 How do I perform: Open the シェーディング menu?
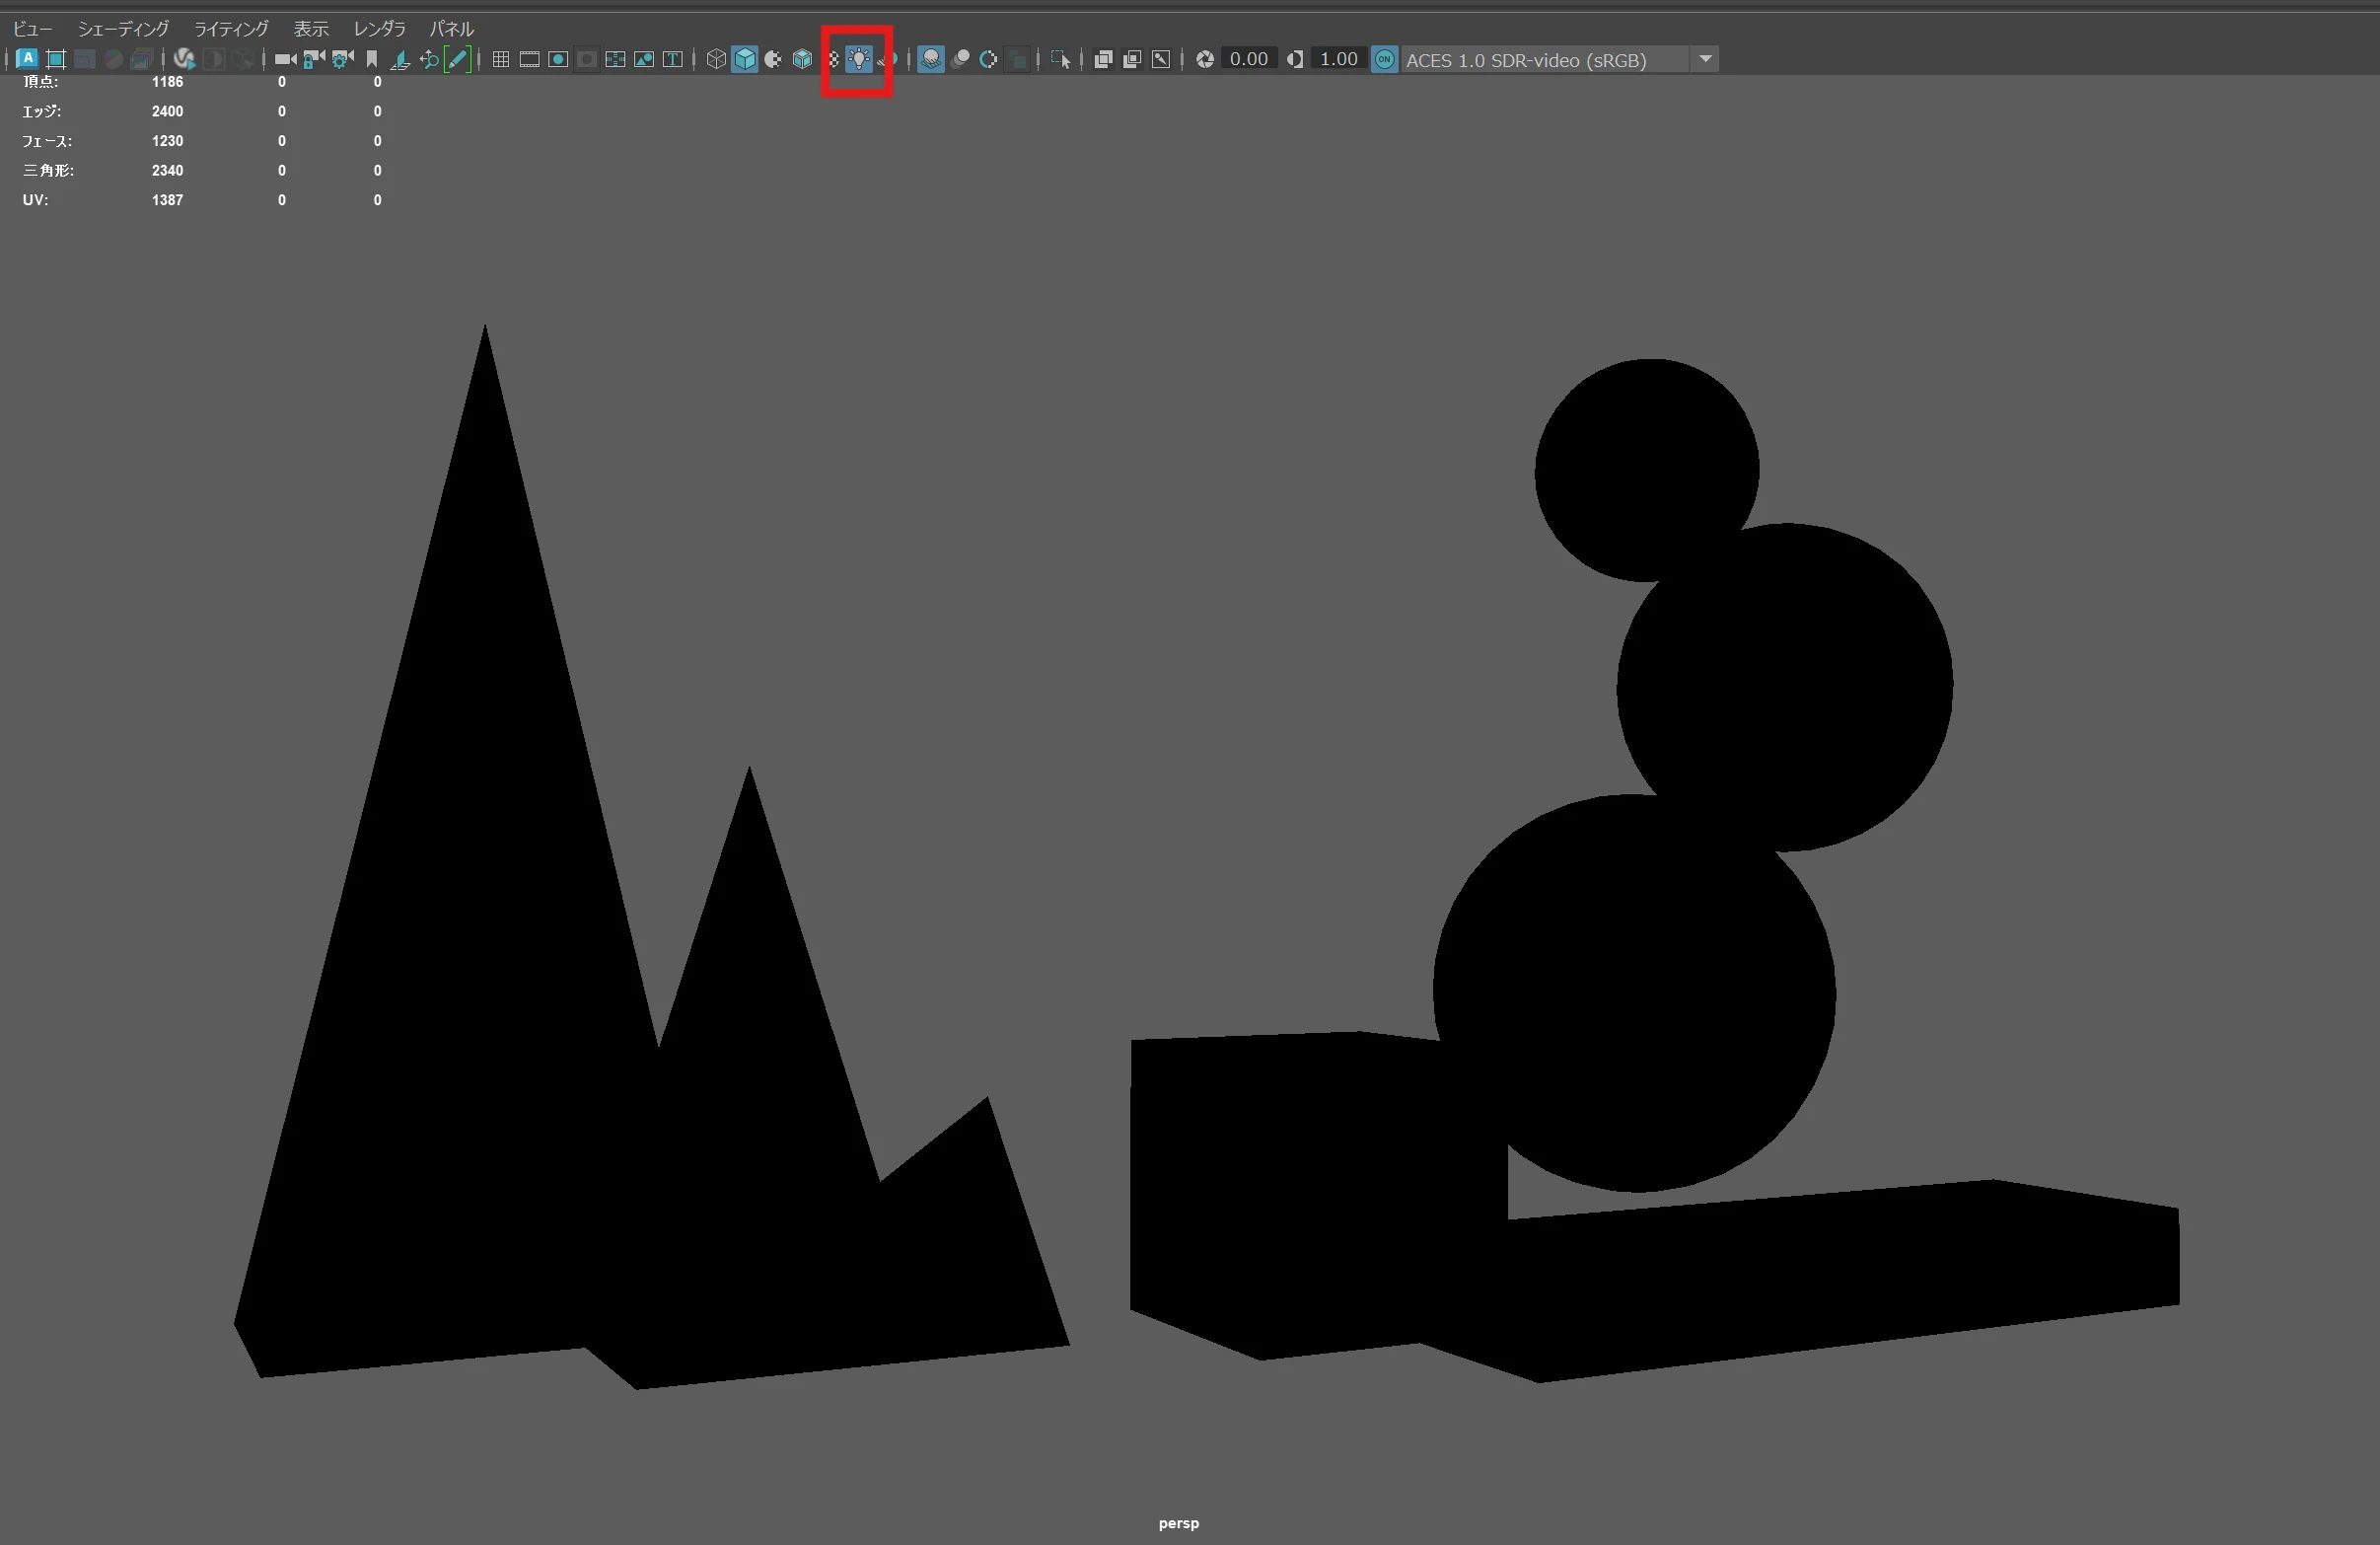click(123, 29)
